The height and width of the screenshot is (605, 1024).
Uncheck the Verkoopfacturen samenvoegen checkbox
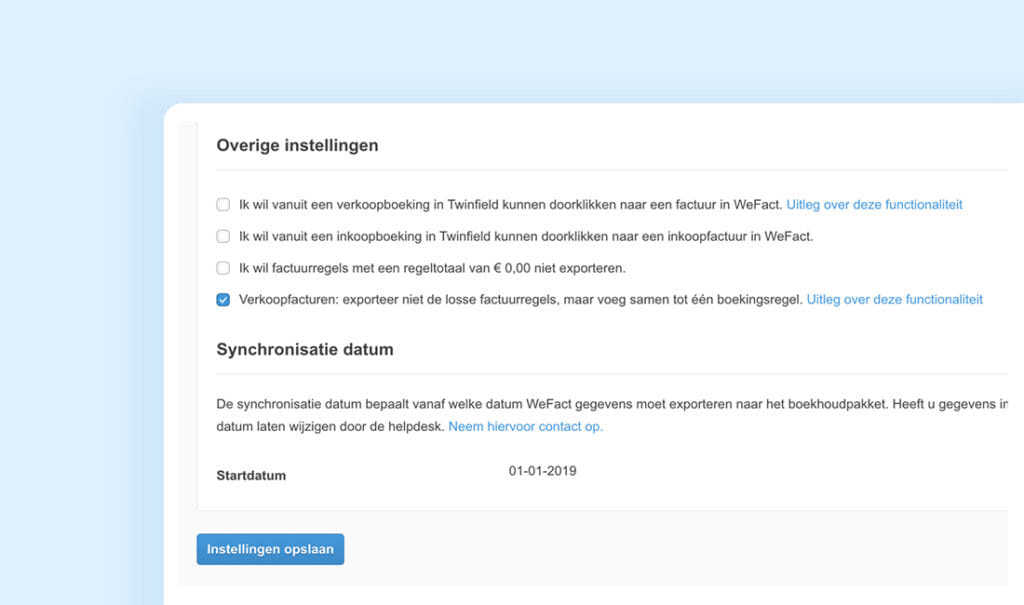(x=223, y=299)
